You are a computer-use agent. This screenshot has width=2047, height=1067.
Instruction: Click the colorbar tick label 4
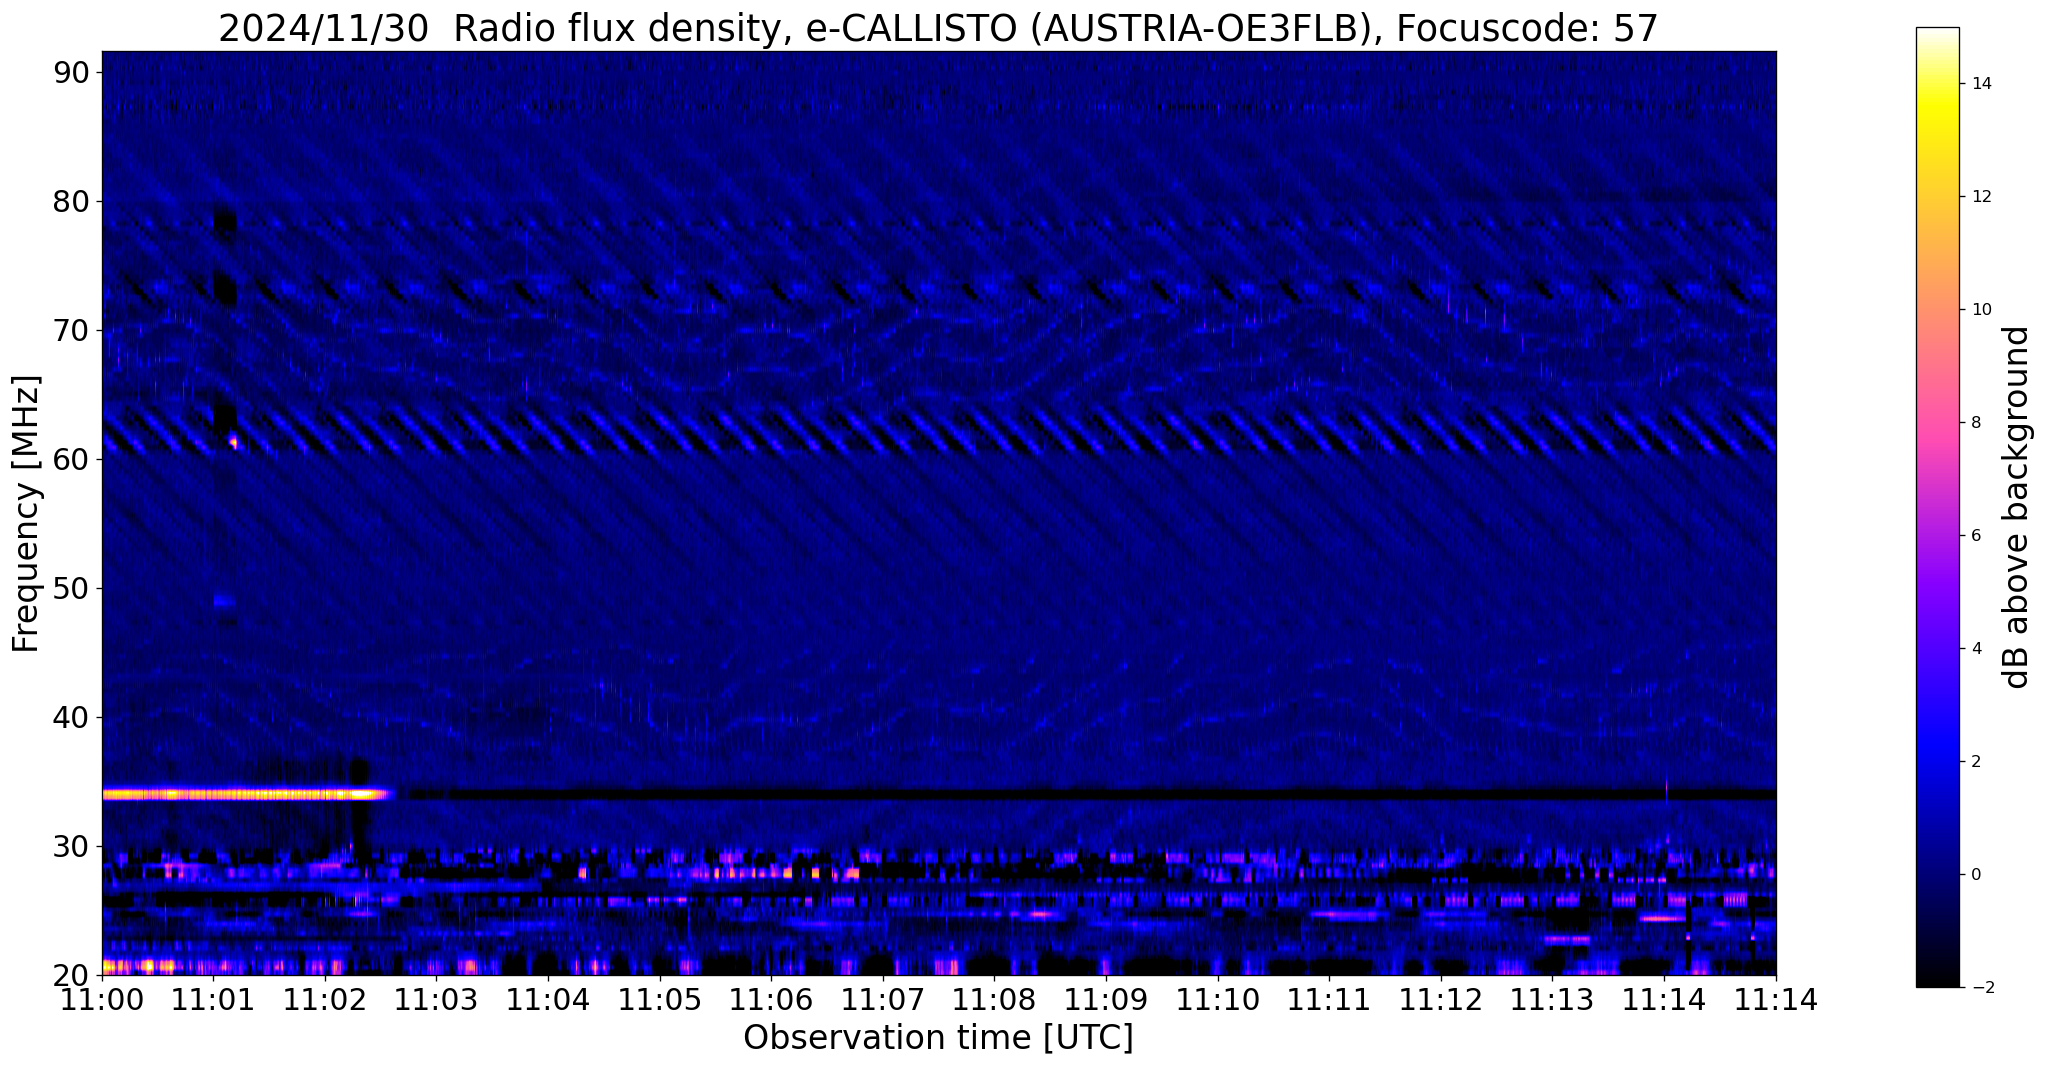[1975, 649]
